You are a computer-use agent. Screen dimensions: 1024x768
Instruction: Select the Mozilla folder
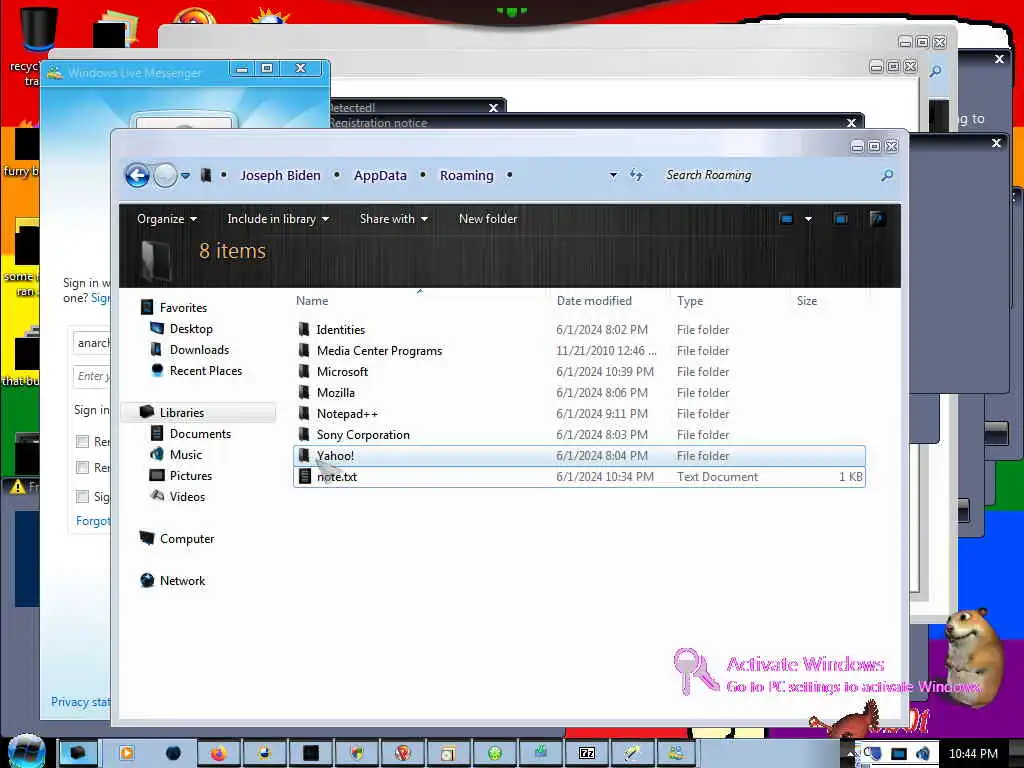point(579,392)
